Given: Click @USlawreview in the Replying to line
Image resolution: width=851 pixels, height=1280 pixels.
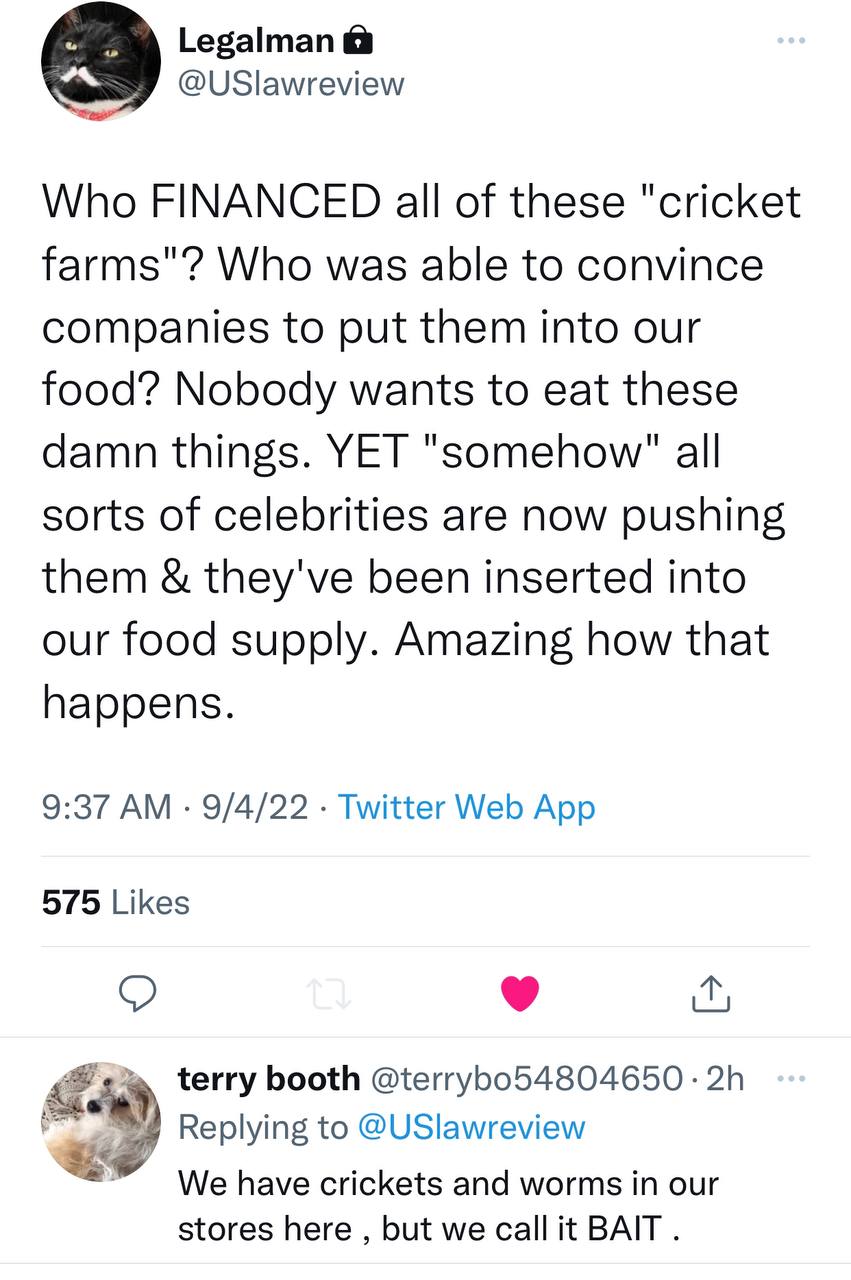Looking at the screenshot, I should click(x=471, y=1127).
